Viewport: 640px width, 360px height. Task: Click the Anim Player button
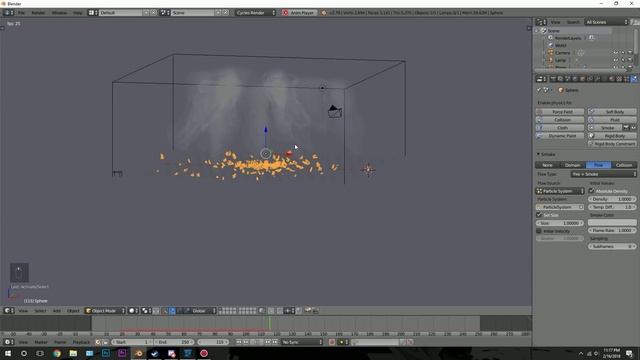[299, 13]
